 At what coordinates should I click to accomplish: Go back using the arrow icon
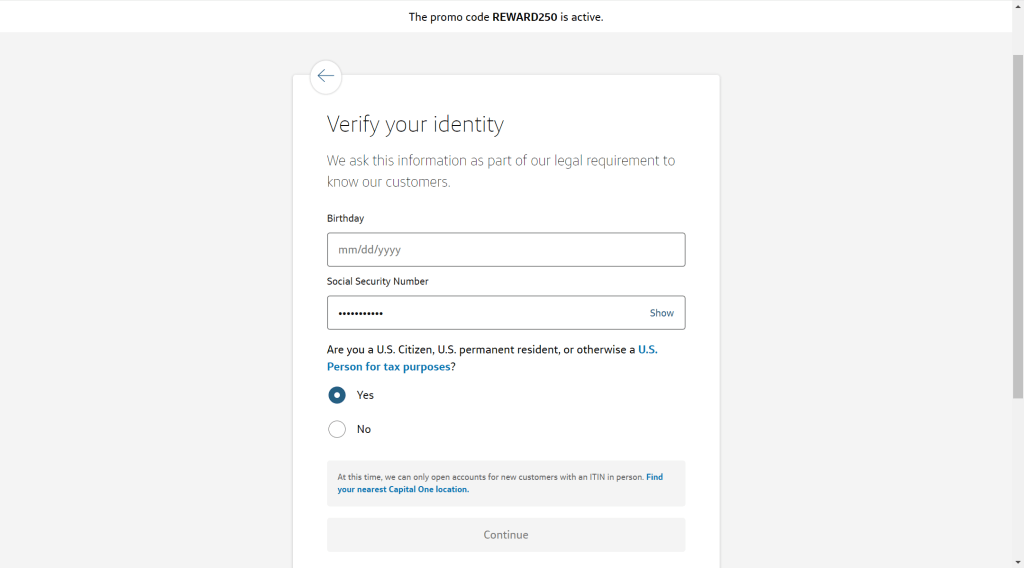coord(325,76)
